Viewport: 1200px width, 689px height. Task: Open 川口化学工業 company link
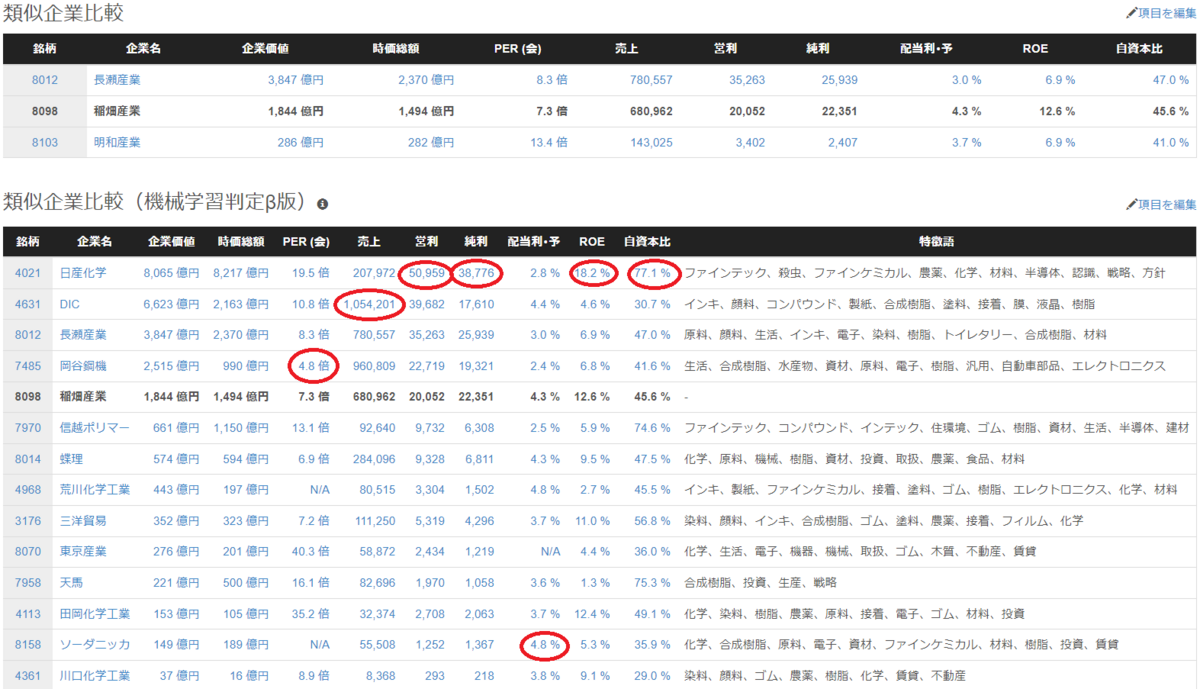point(95,676)
